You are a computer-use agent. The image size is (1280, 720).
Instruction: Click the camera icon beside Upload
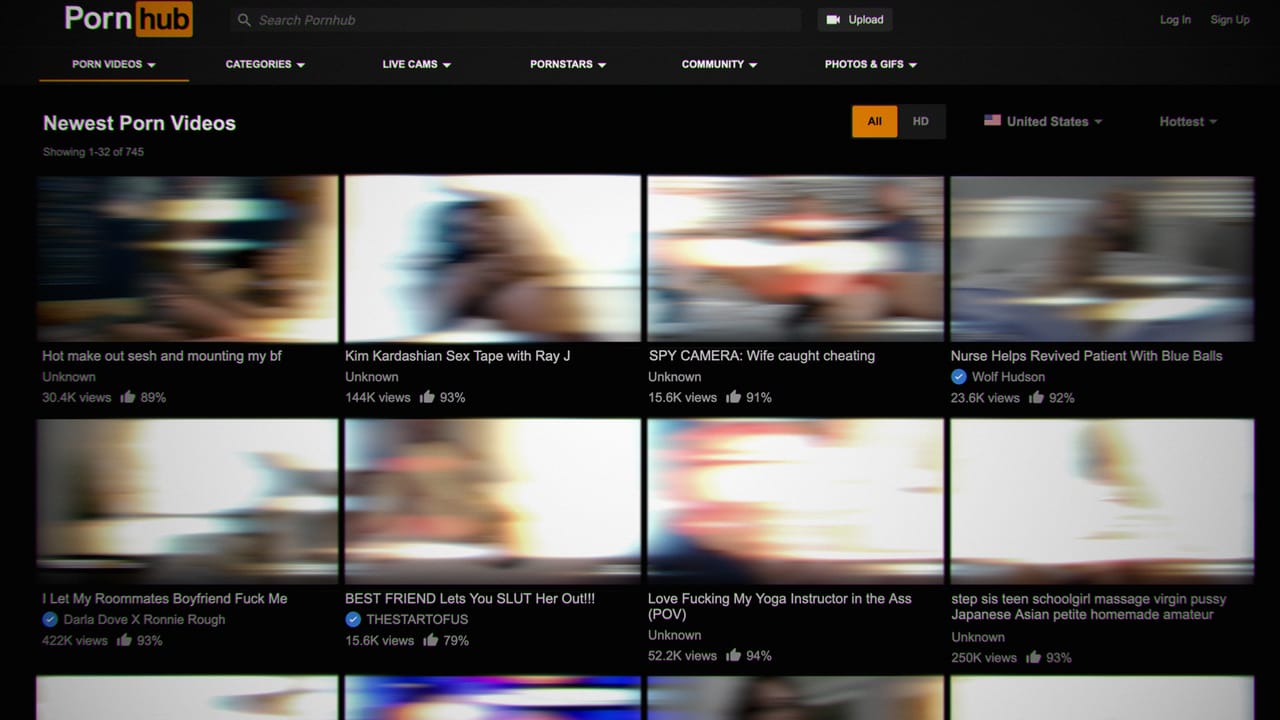[833, 20]
